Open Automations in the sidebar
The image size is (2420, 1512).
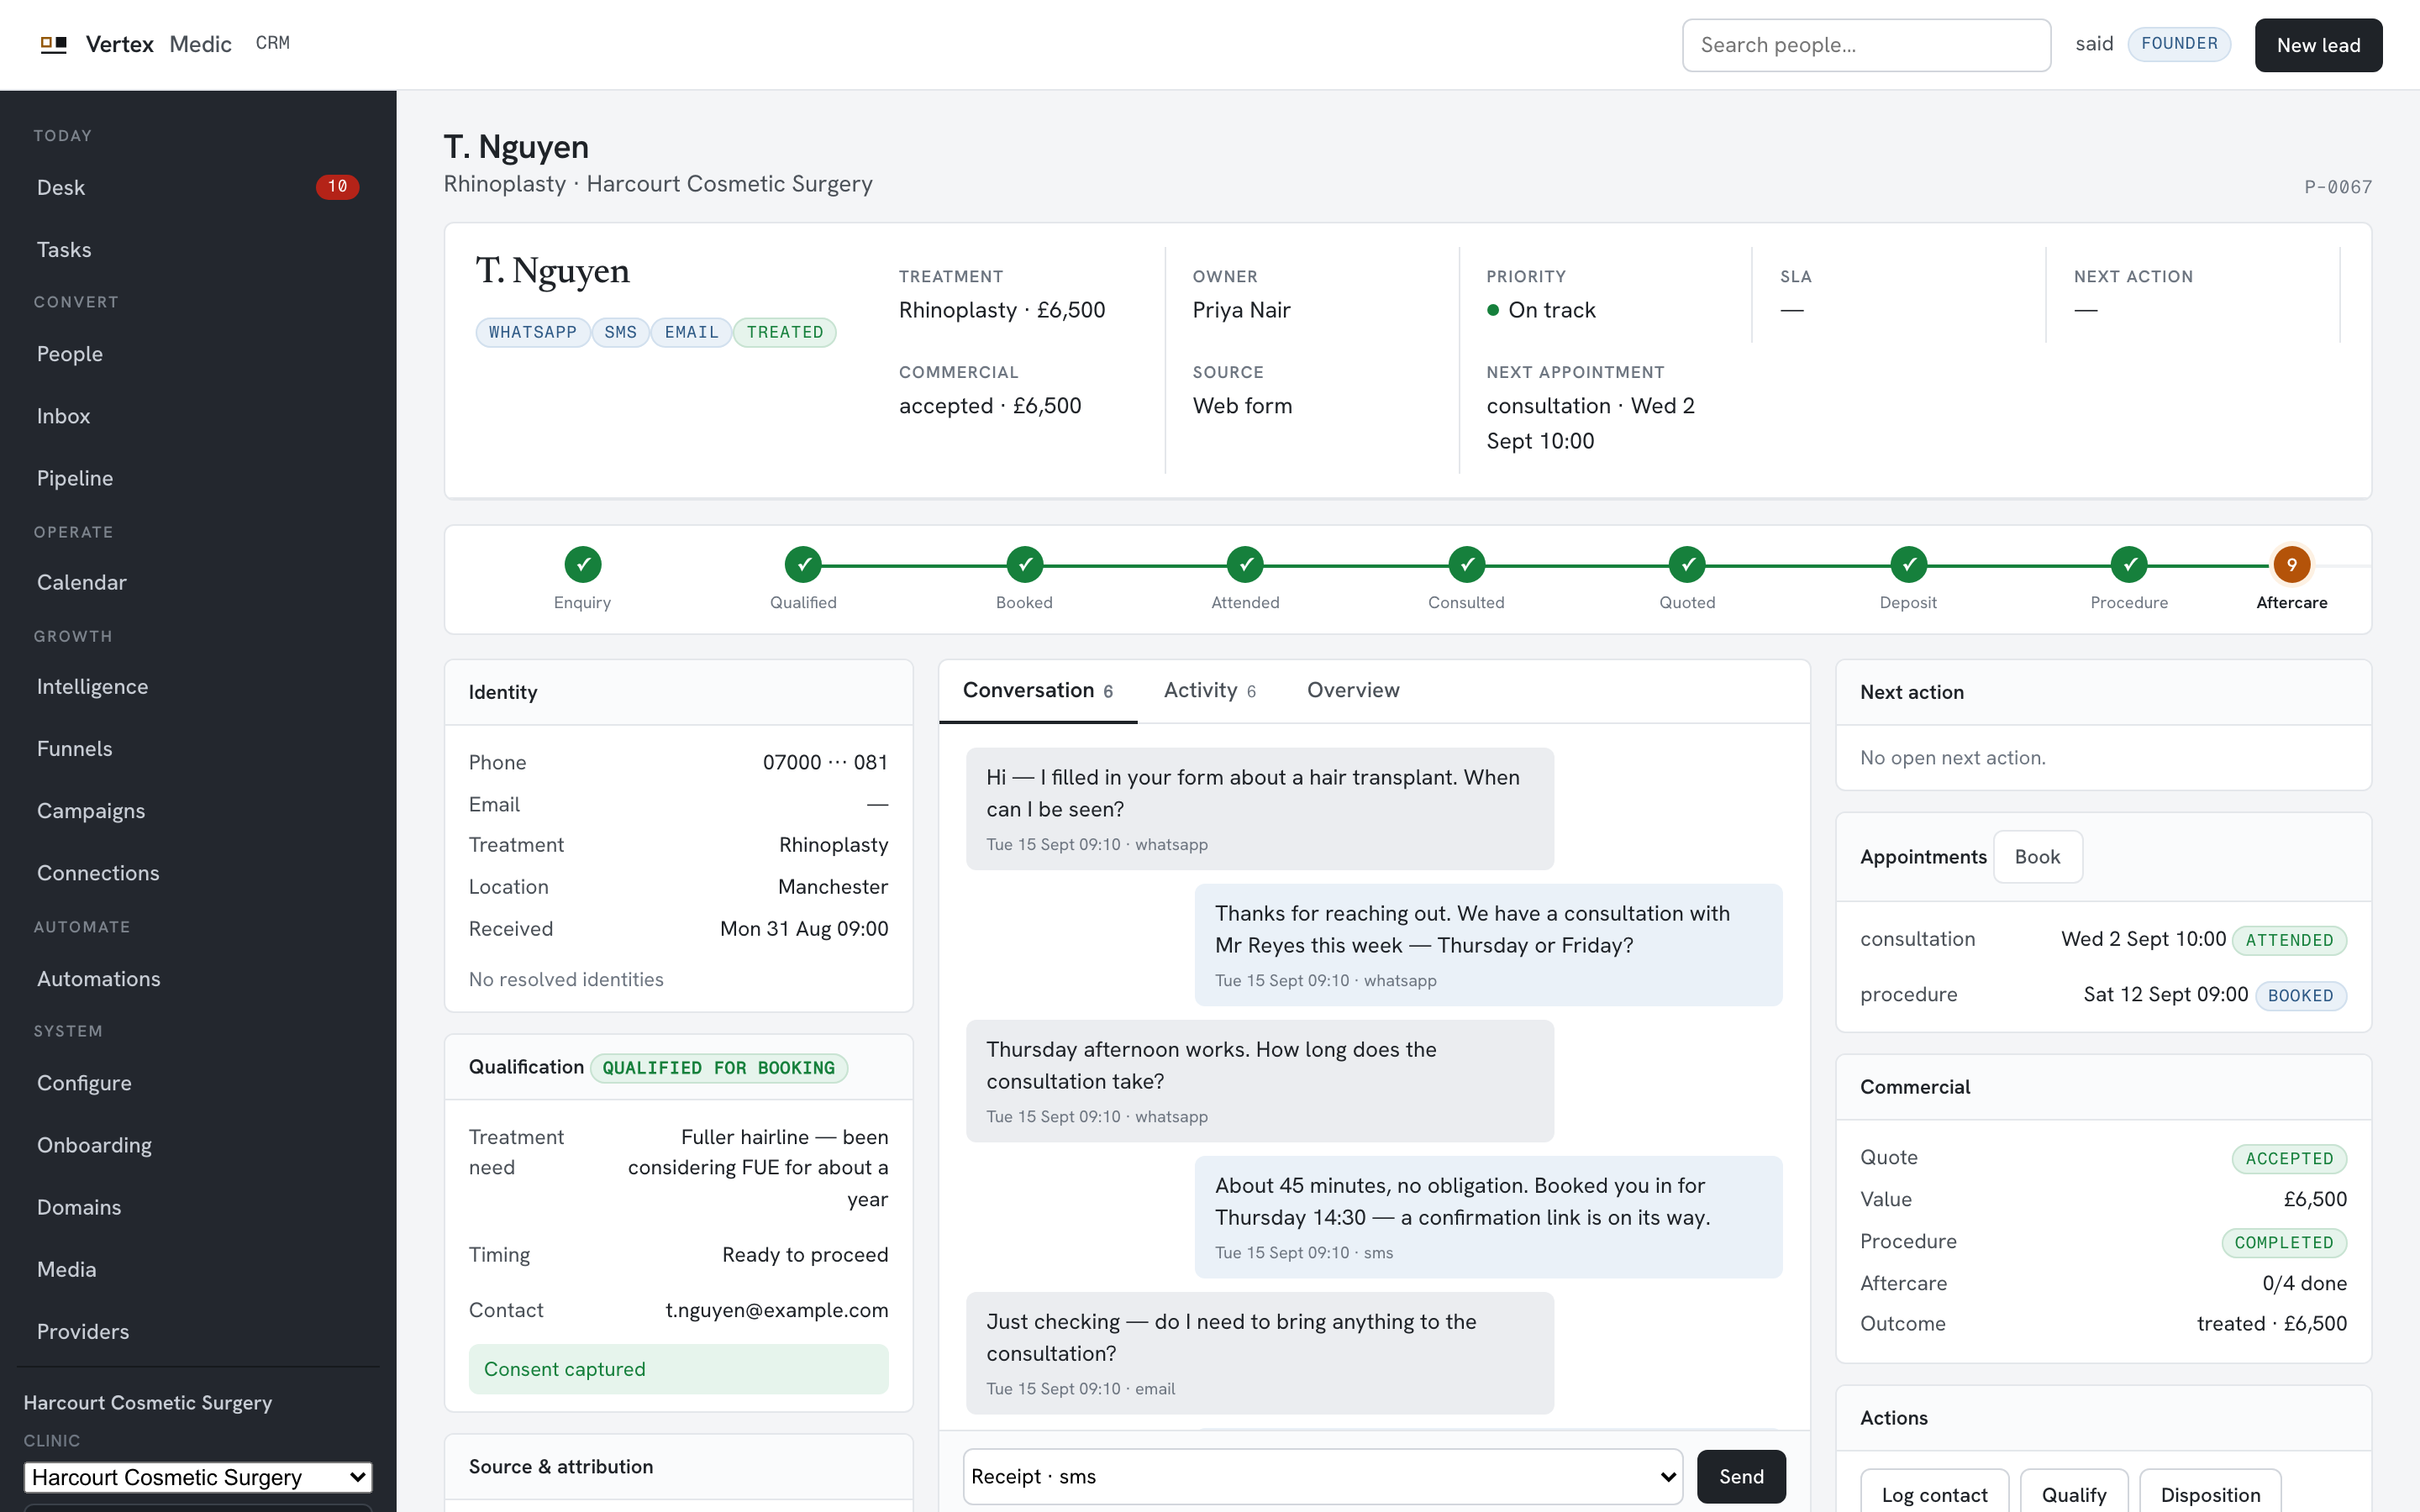[x=198, y=979]
